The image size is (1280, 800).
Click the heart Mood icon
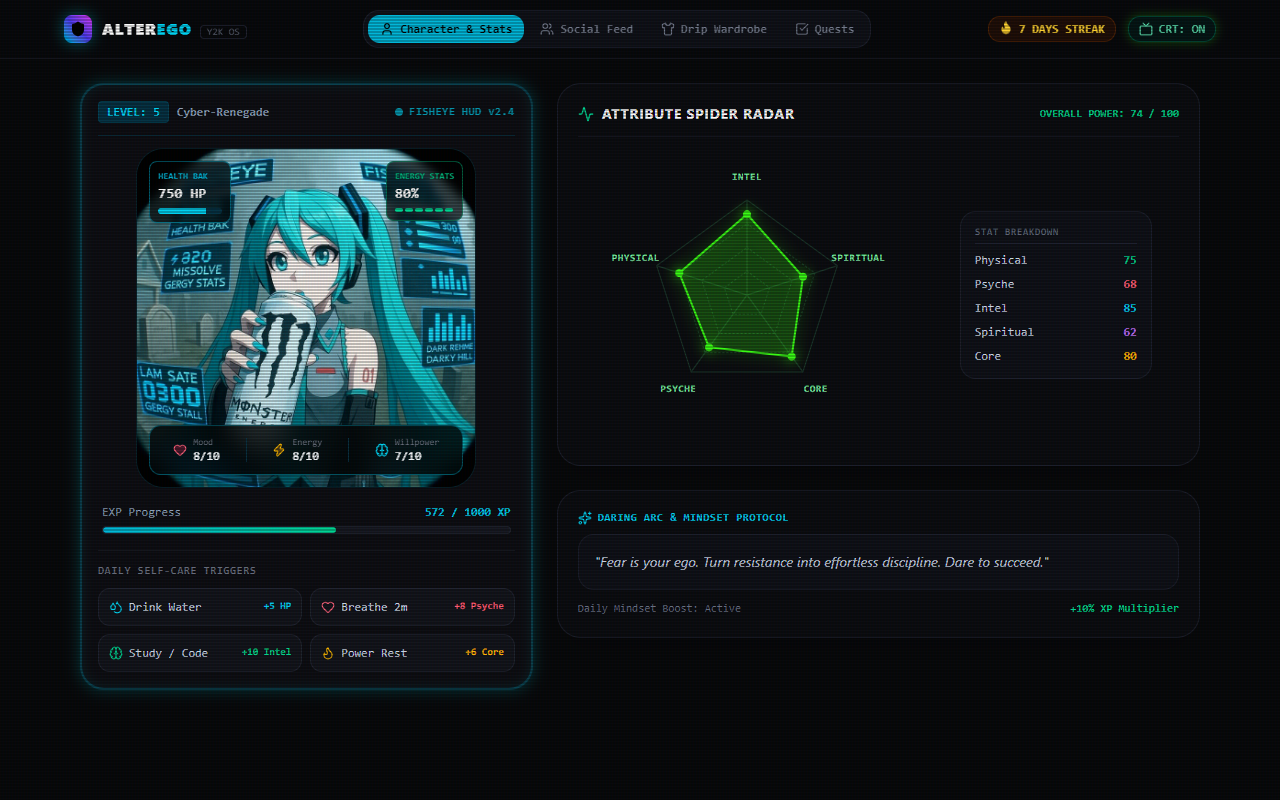pos(180,450)
